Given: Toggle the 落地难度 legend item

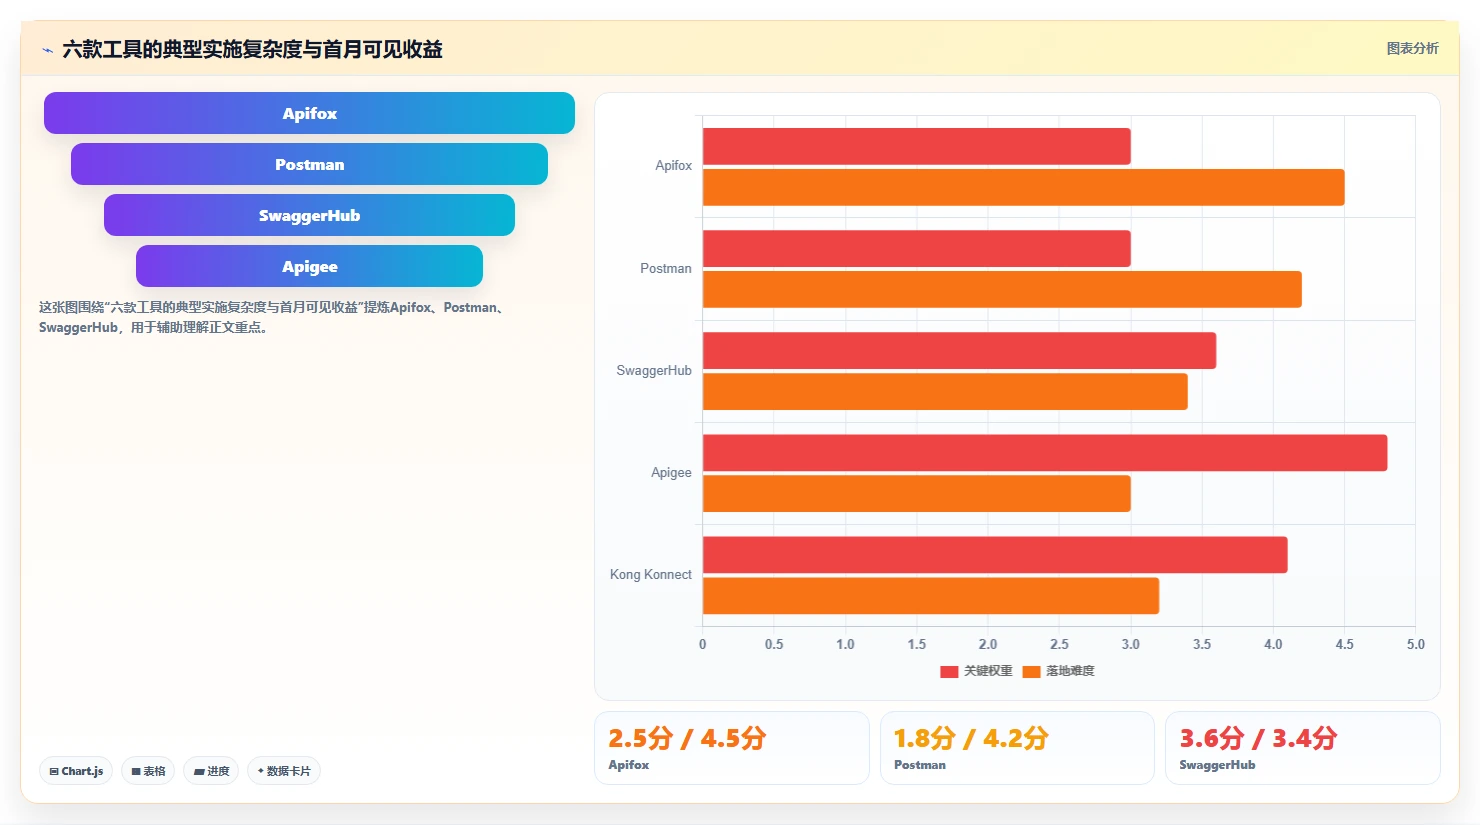Looking at the screenshot, I should click(1058, 671).
